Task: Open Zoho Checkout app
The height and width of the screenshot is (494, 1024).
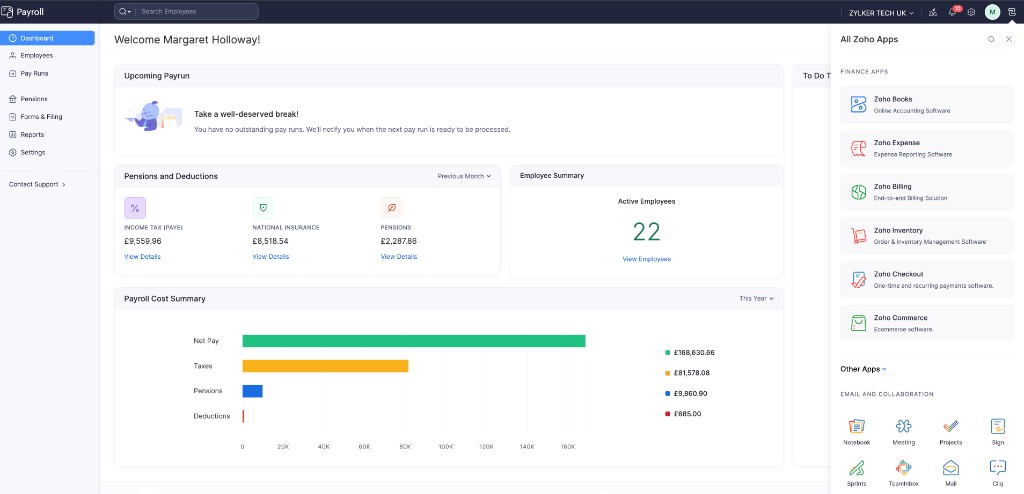Action: point(927,279)
